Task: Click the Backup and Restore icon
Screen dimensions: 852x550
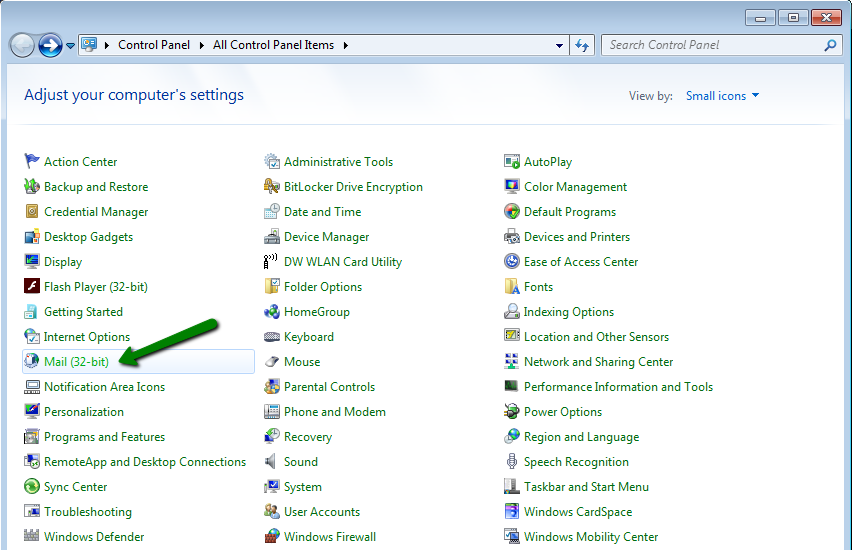Action: coord(32,186)
